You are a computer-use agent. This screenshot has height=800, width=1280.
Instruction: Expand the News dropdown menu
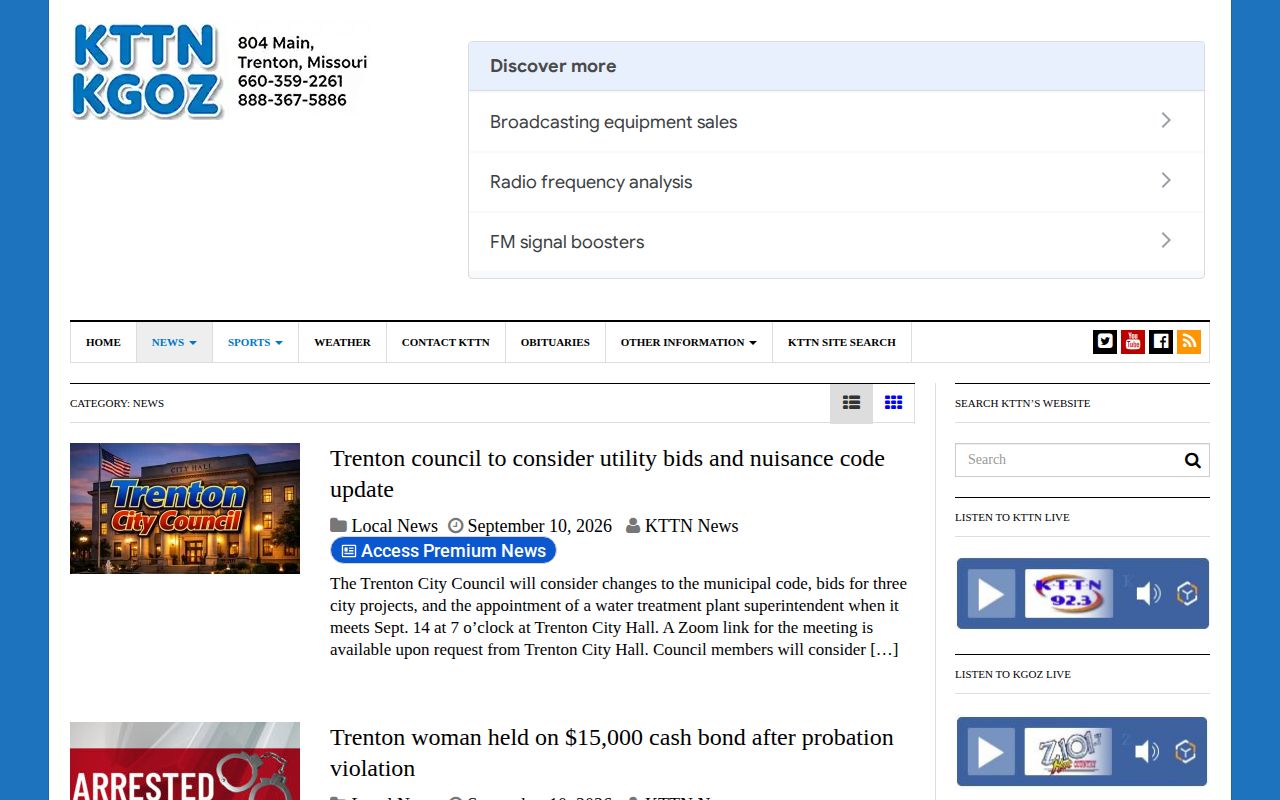(174, 342)
